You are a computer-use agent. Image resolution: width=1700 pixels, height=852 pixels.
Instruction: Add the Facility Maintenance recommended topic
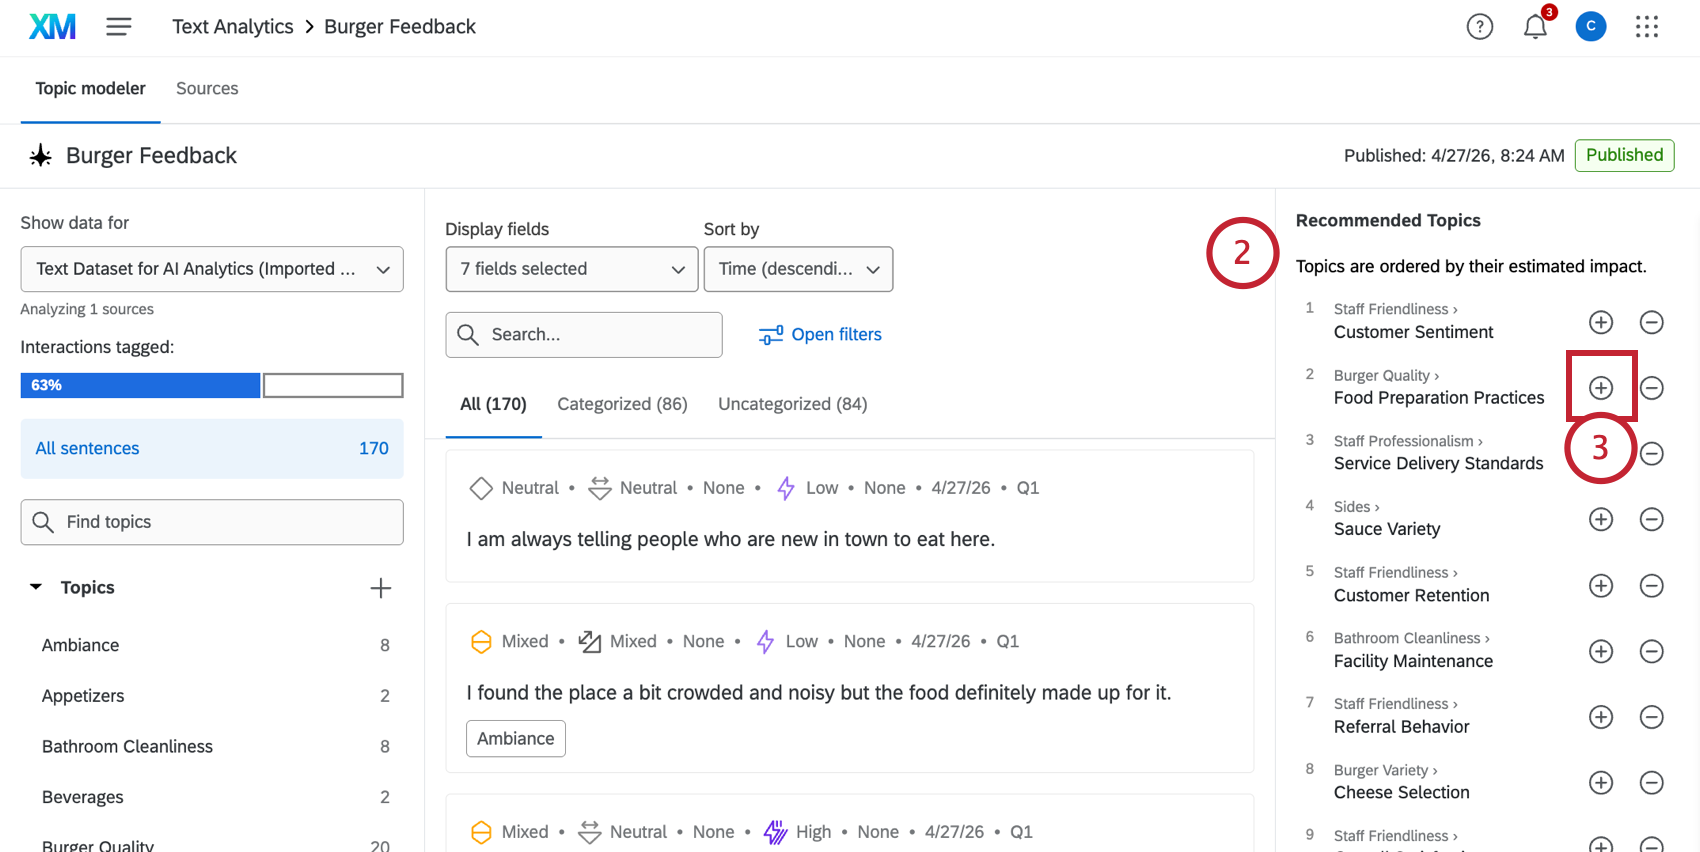tap(1601, 651)
